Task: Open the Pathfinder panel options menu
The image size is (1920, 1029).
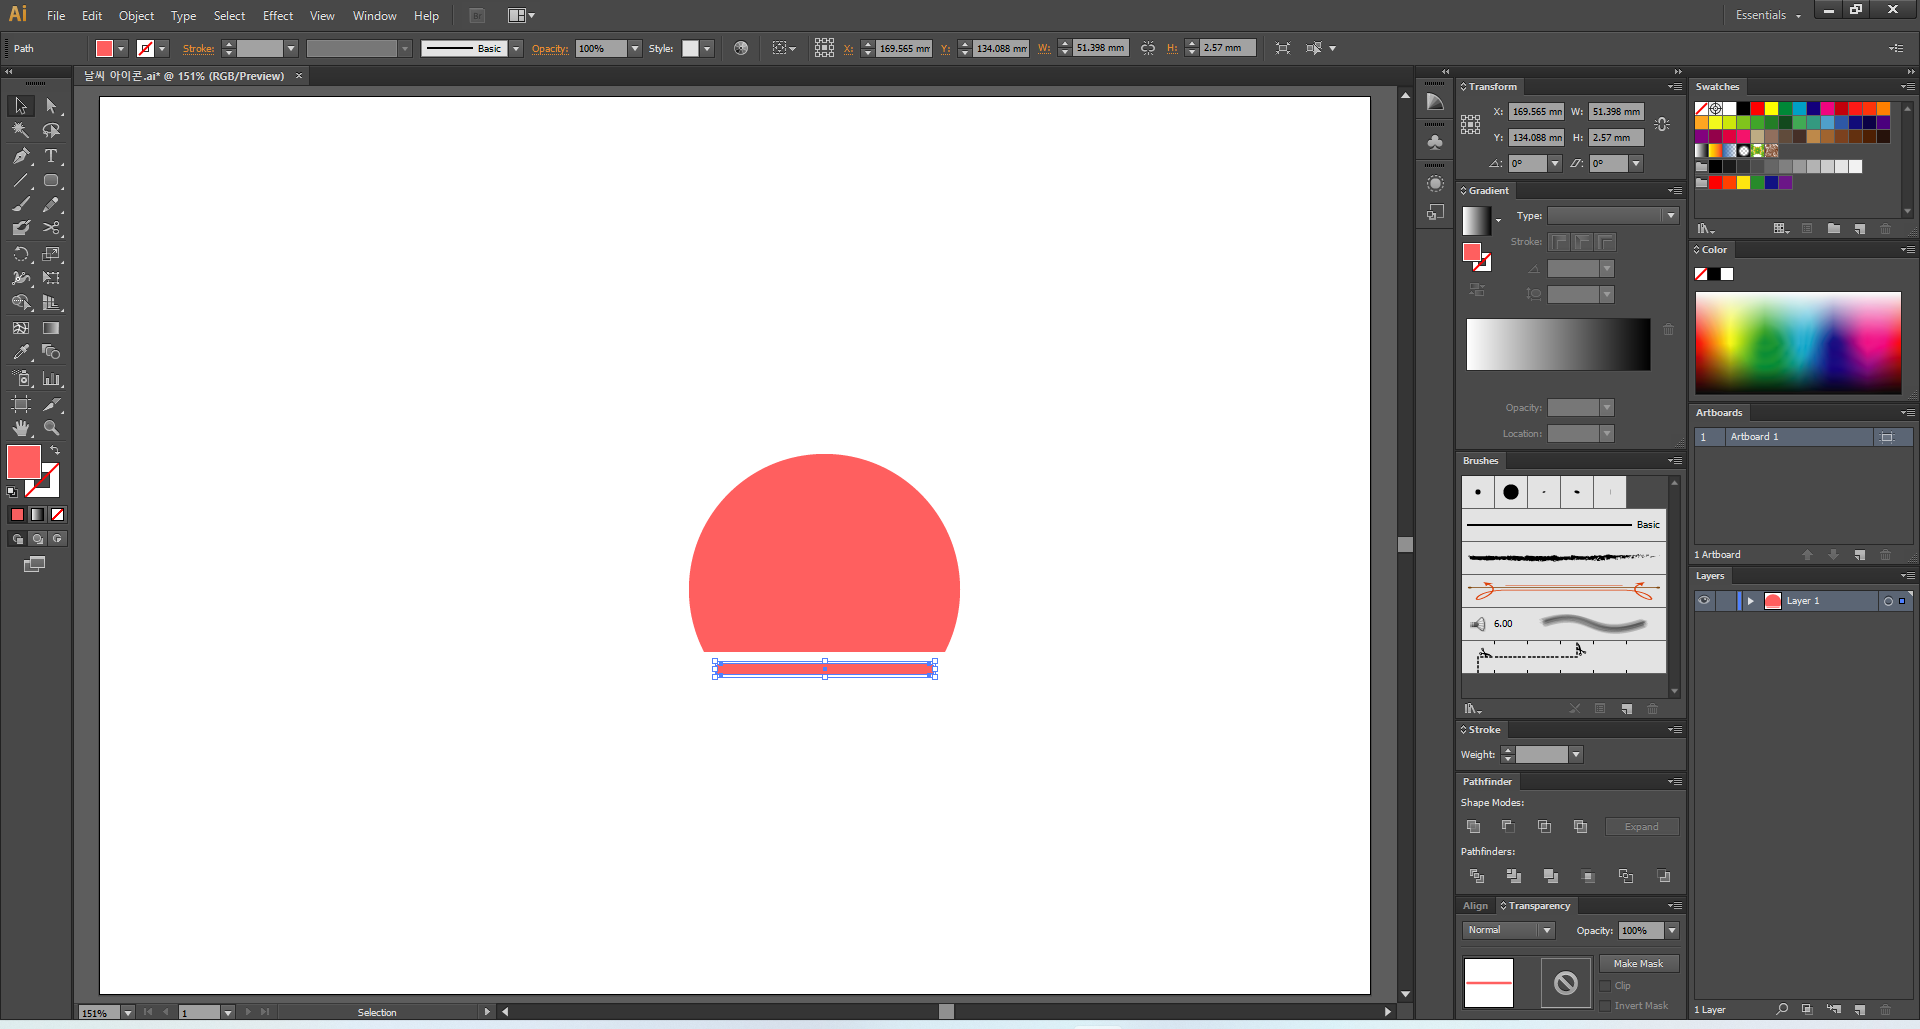Action: click(1676, 782)
